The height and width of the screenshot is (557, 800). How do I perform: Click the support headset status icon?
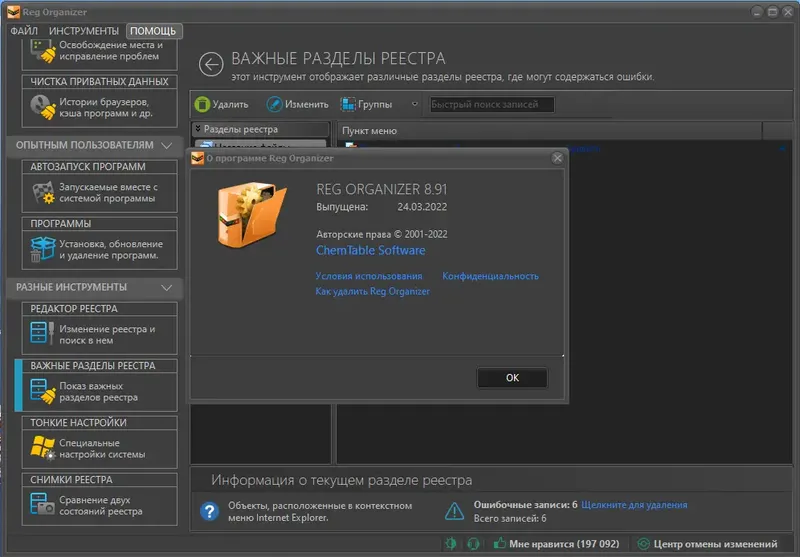(x=473, y=544)
